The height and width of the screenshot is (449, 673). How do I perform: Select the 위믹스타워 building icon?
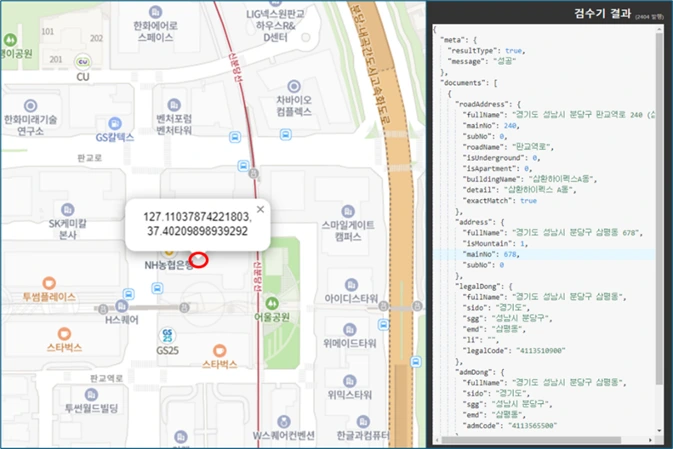[349, 381]
